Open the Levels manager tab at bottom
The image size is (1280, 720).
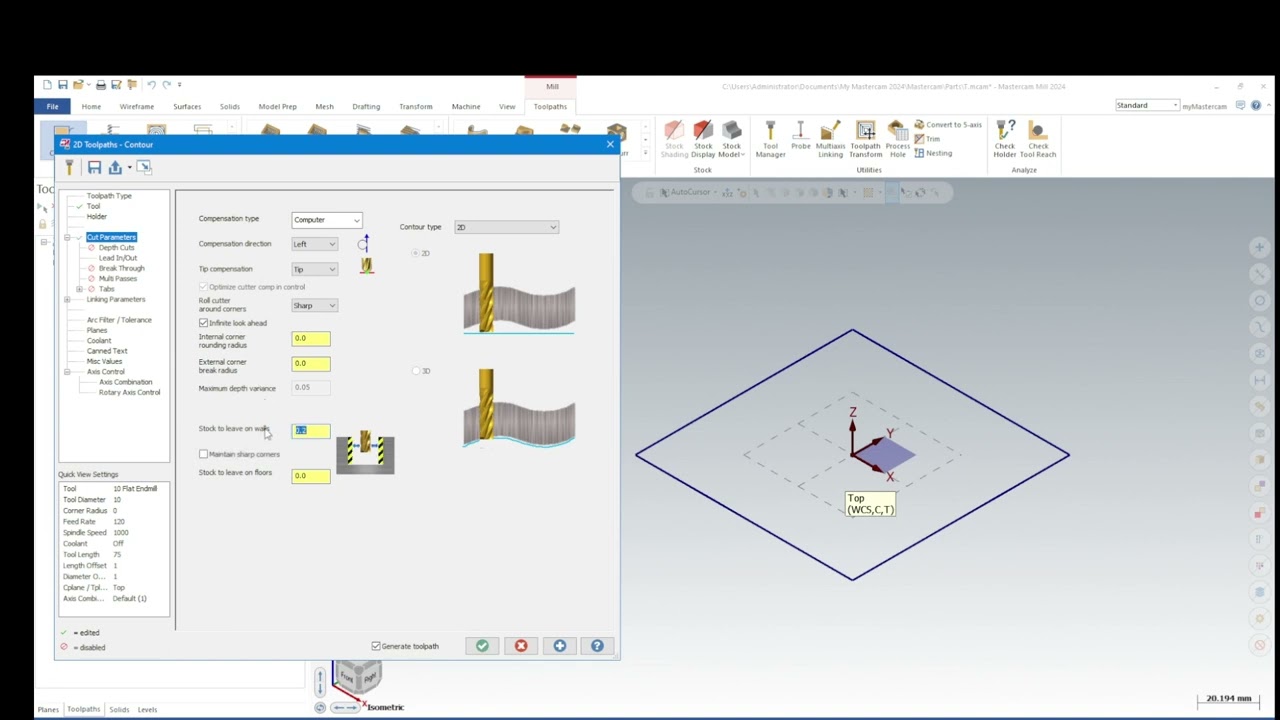(x=147, y=710)
